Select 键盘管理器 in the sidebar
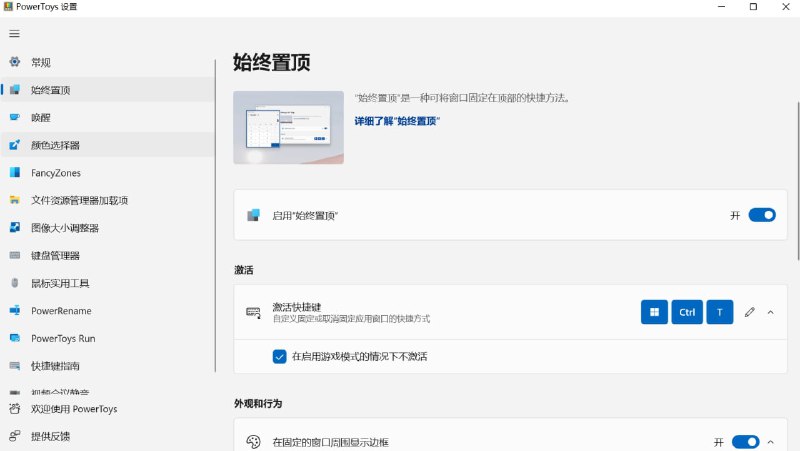The image size is (800, 451). pos(107,255)
